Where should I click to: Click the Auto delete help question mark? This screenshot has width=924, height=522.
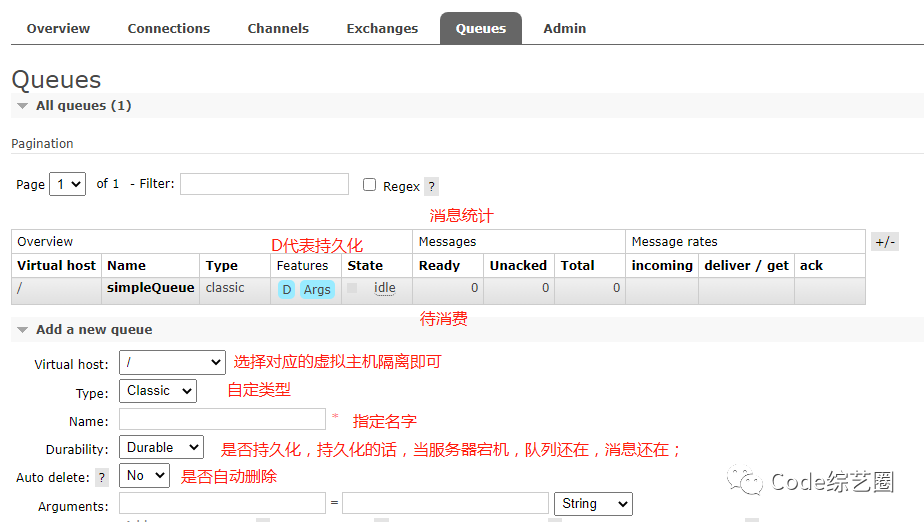101,478
